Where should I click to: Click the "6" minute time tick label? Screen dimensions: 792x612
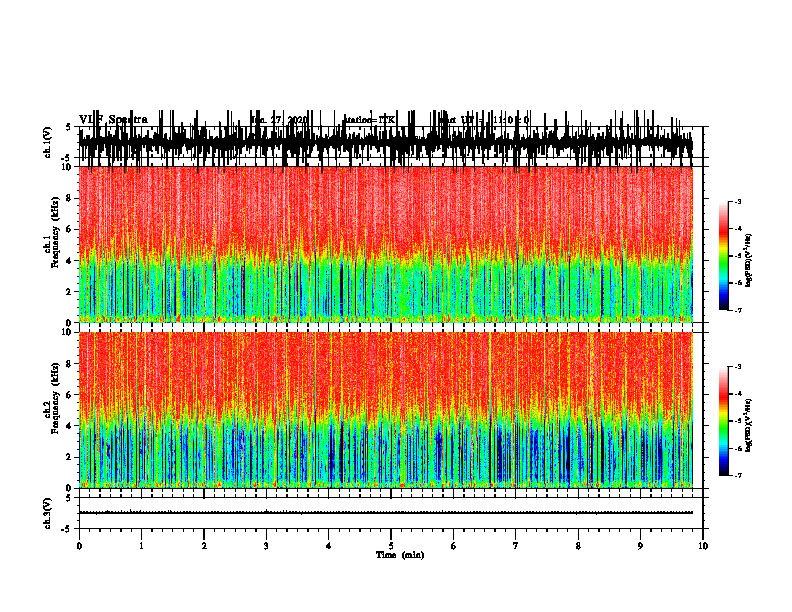[x=454, y=546]
